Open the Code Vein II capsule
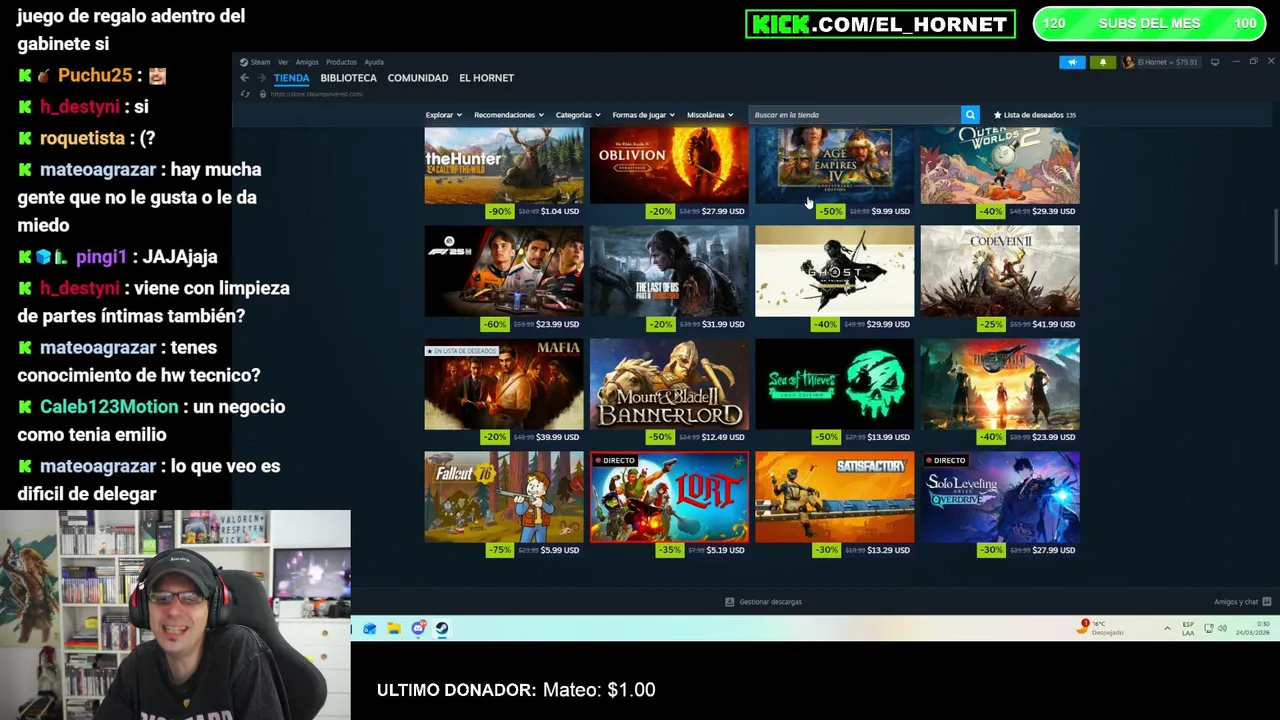Screen dimensions: 1280x720 (x=1000, y=270)
